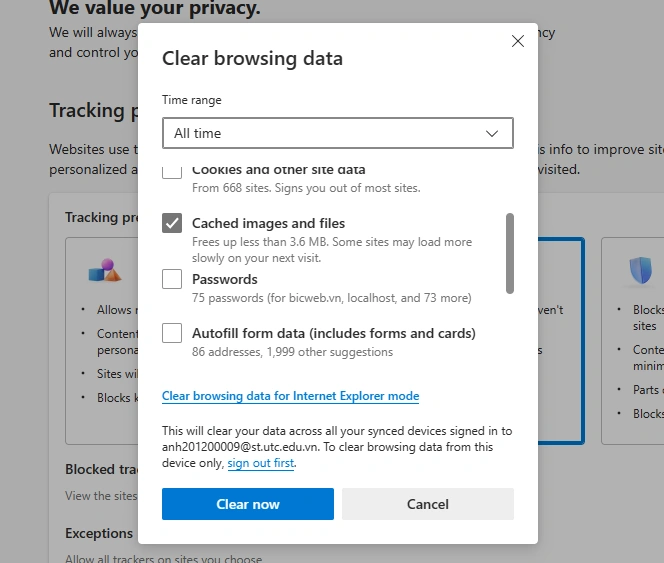Click the Autofill form data label text
The height and width of the screenshot is (563, 664).
pyautogui.click(x=334, y=333)
